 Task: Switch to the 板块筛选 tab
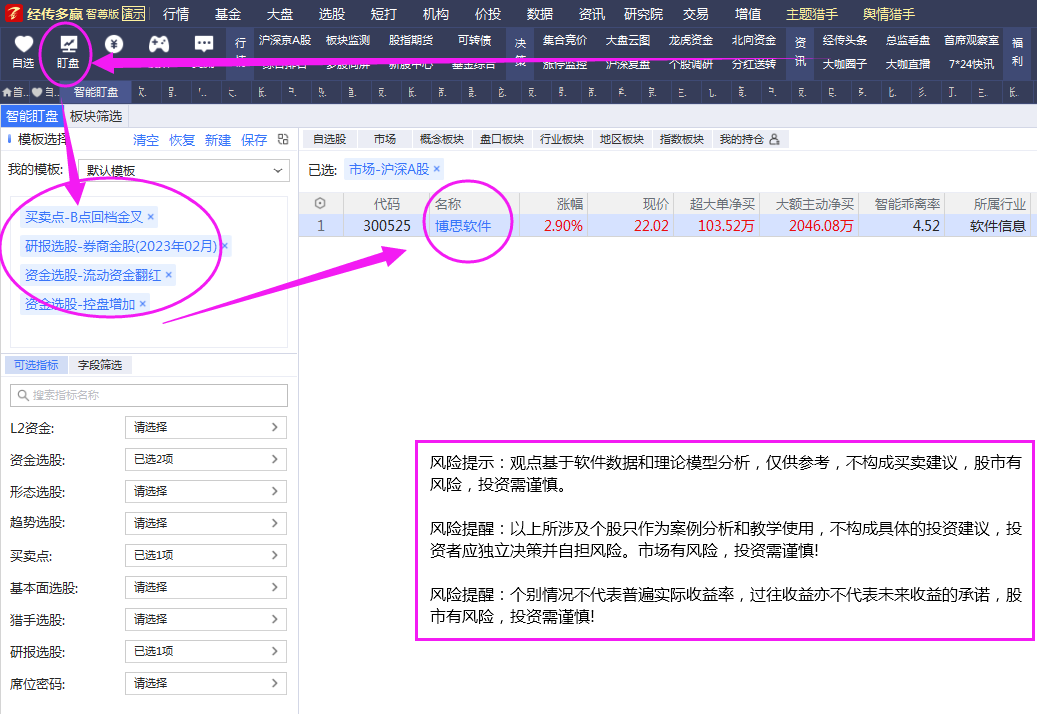(x=96, y=116)
